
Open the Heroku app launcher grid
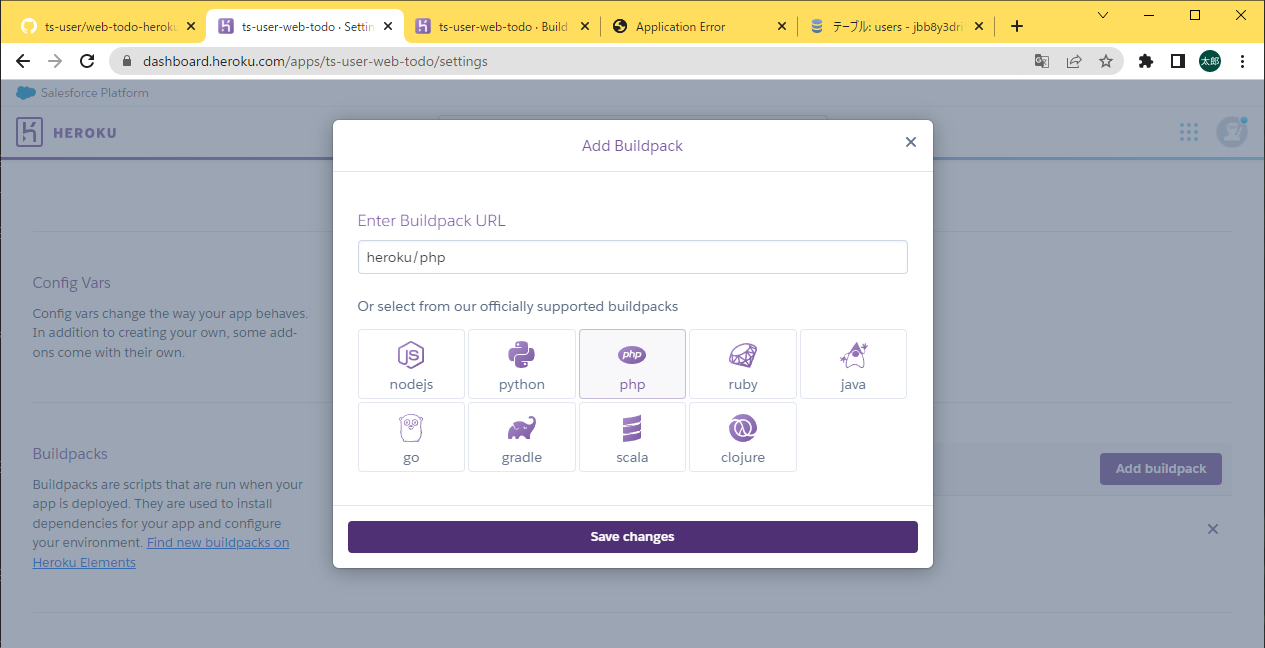[x=1189, y=132]
